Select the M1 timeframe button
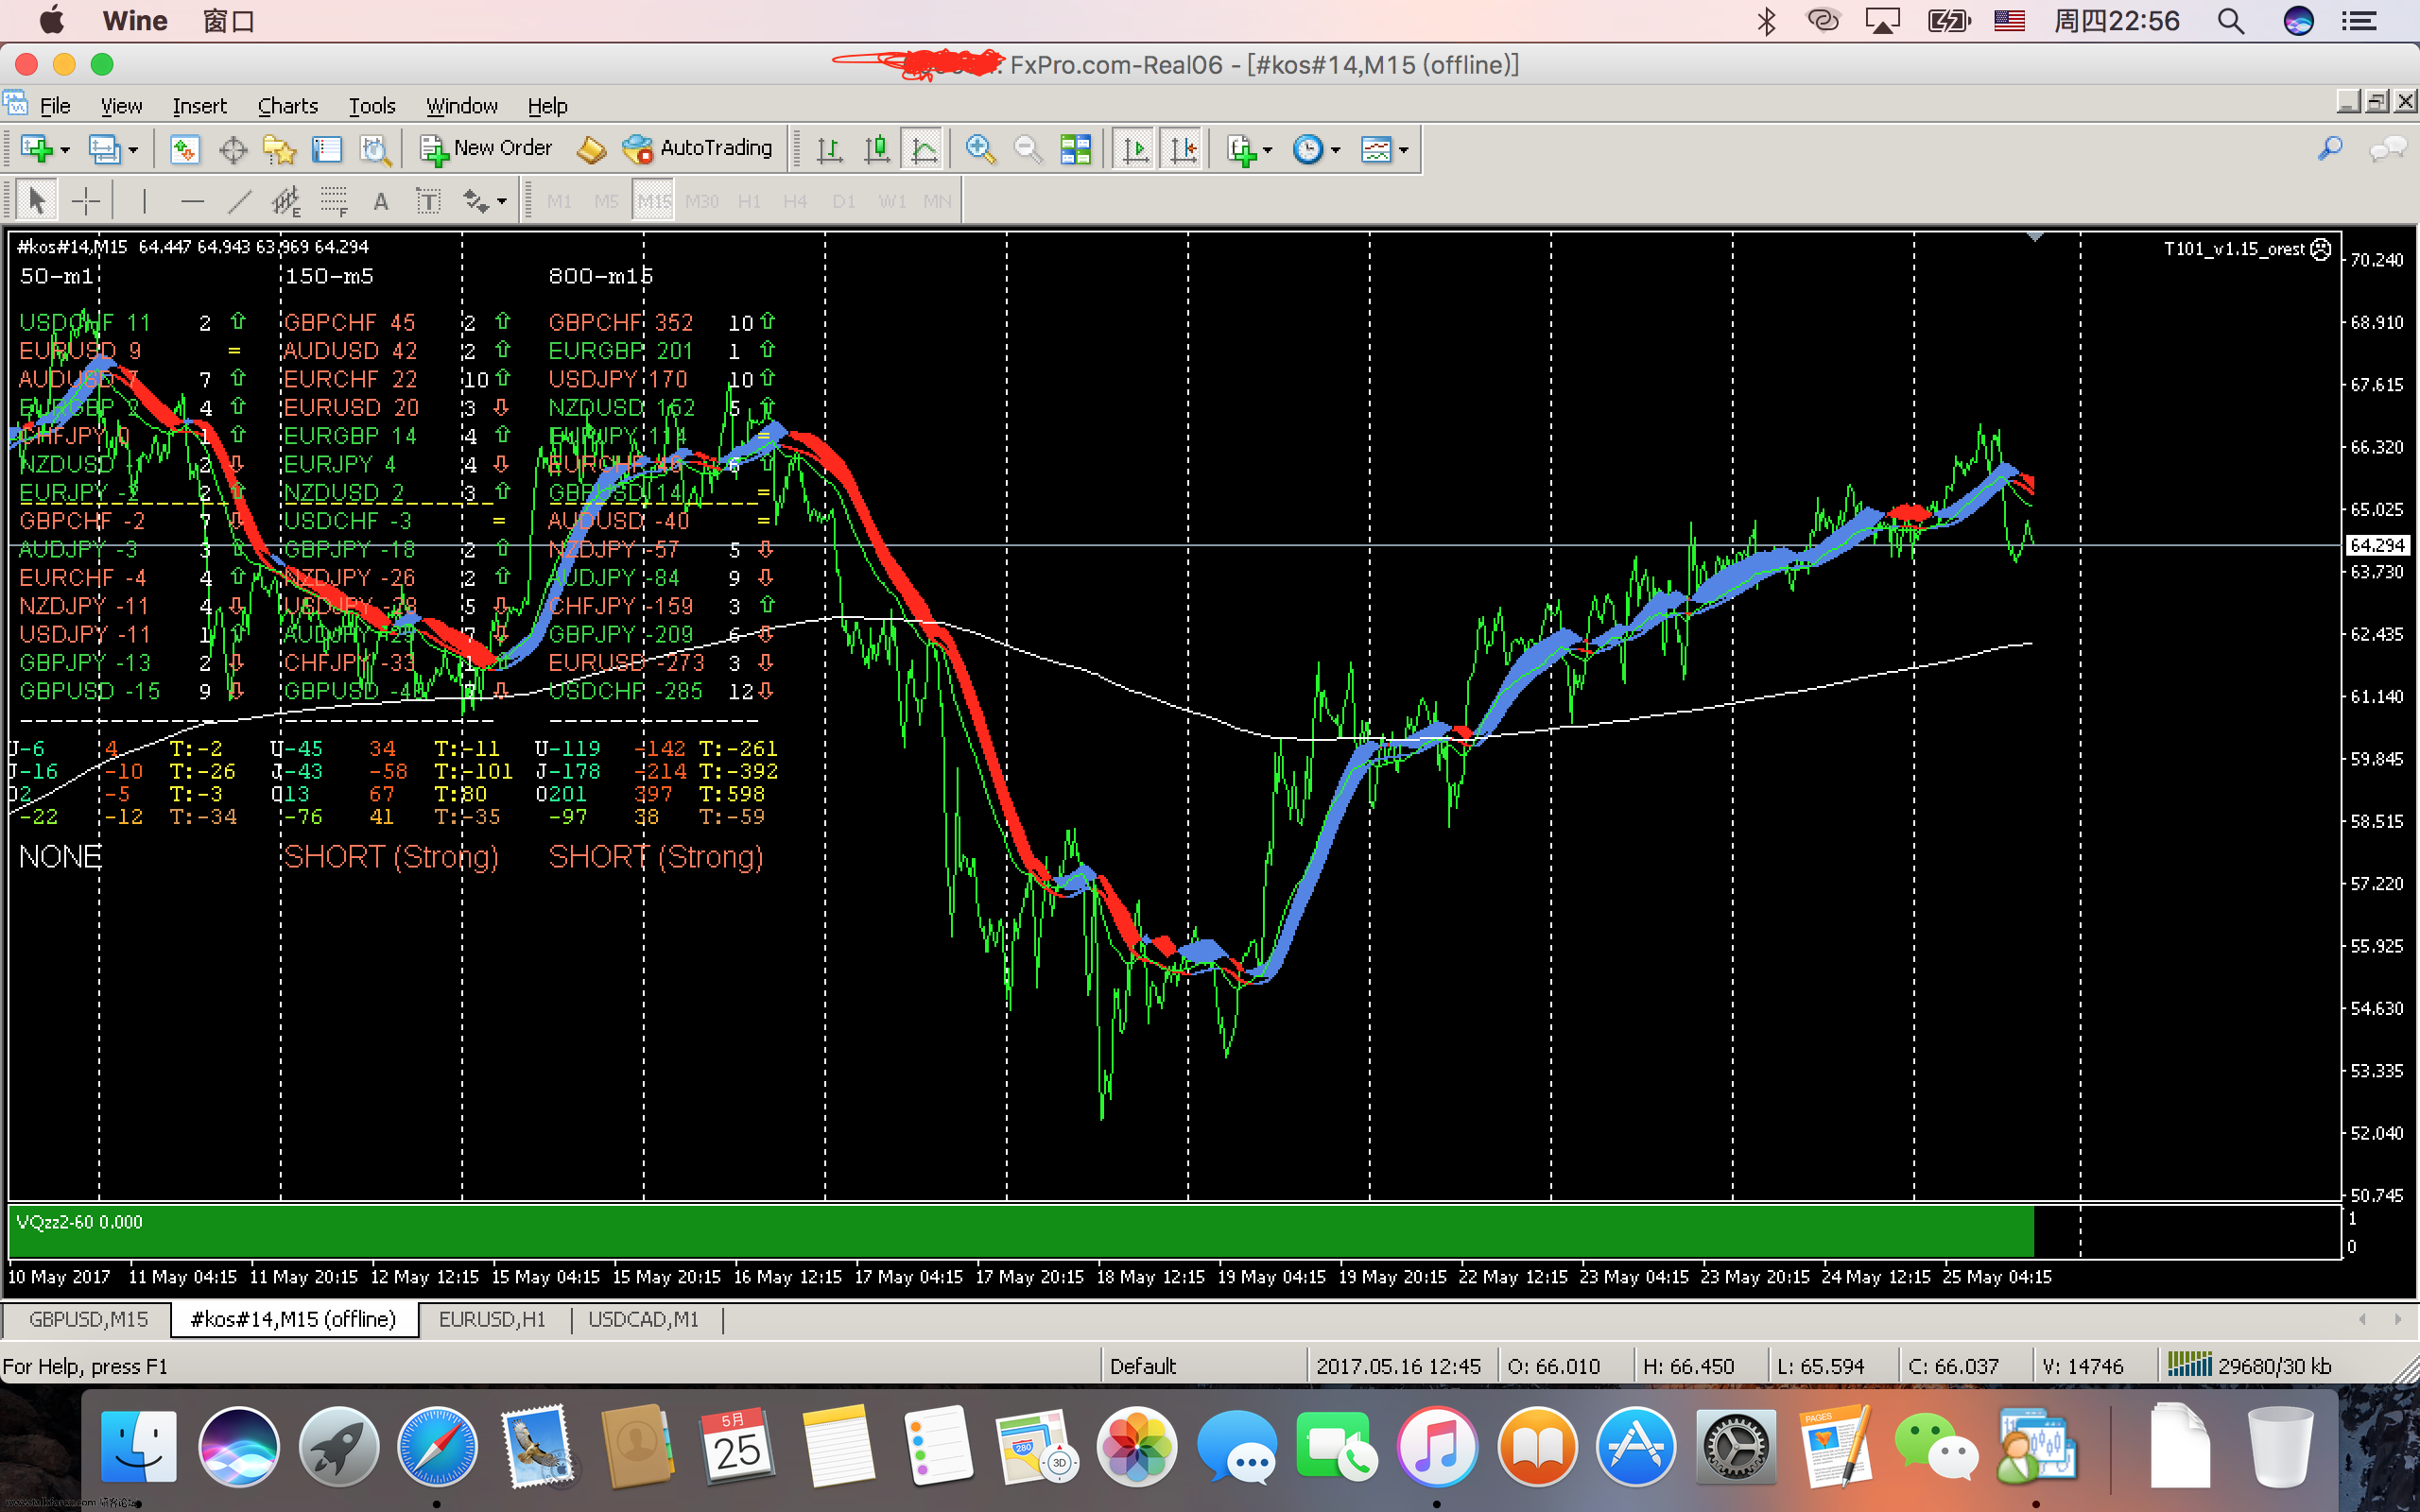The width and height of the screenshot is (2420, 1512). (559, 201)
